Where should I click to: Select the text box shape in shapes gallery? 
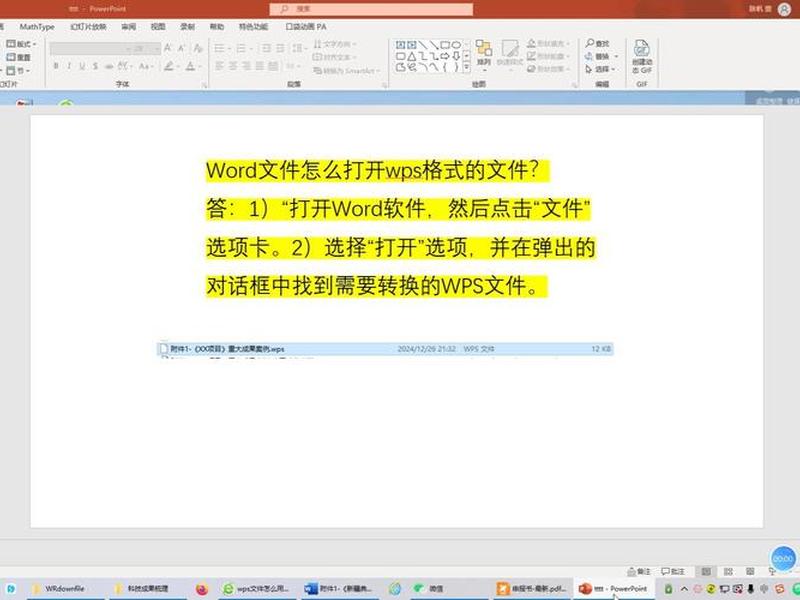click(401, 45)
